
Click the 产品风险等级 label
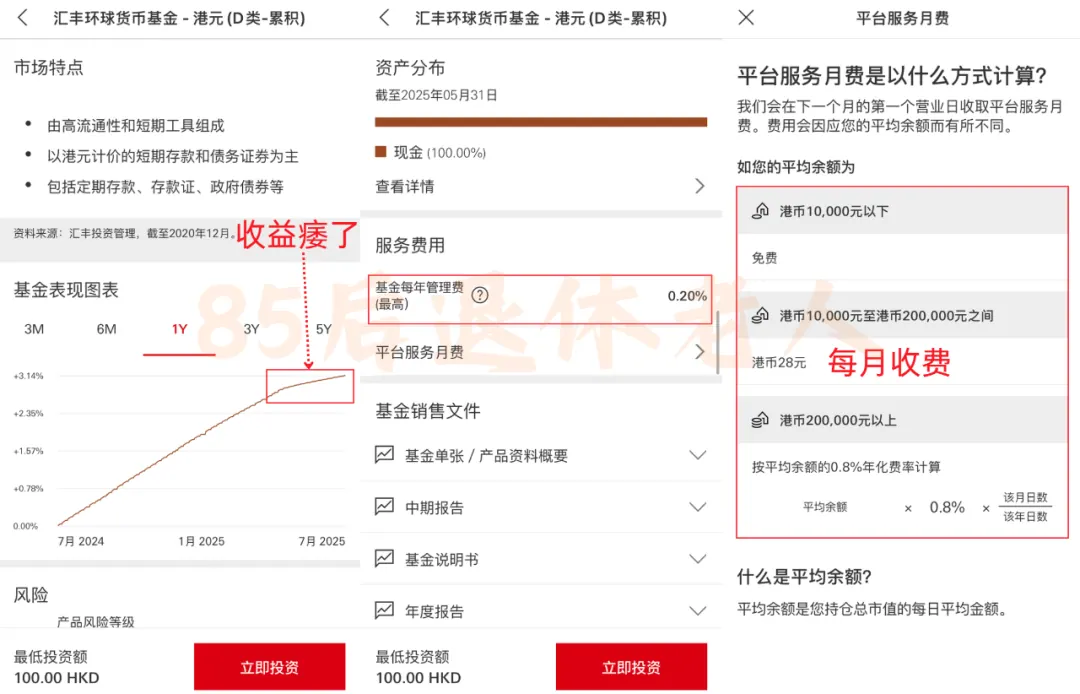[x=96, y=622]
